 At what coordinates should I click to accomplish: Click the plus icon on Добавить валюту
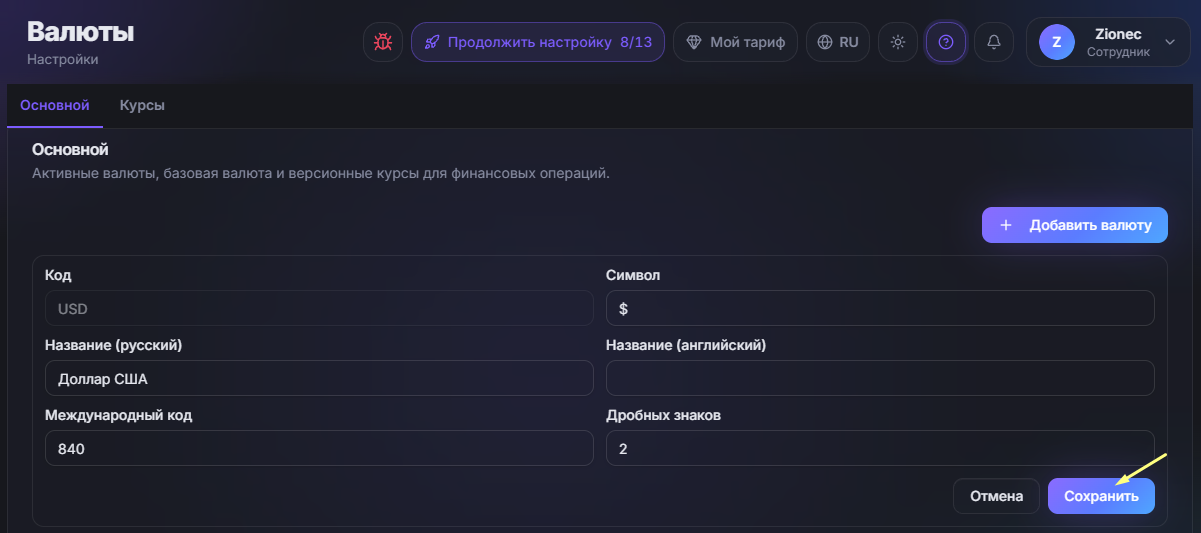[1006, 225]
